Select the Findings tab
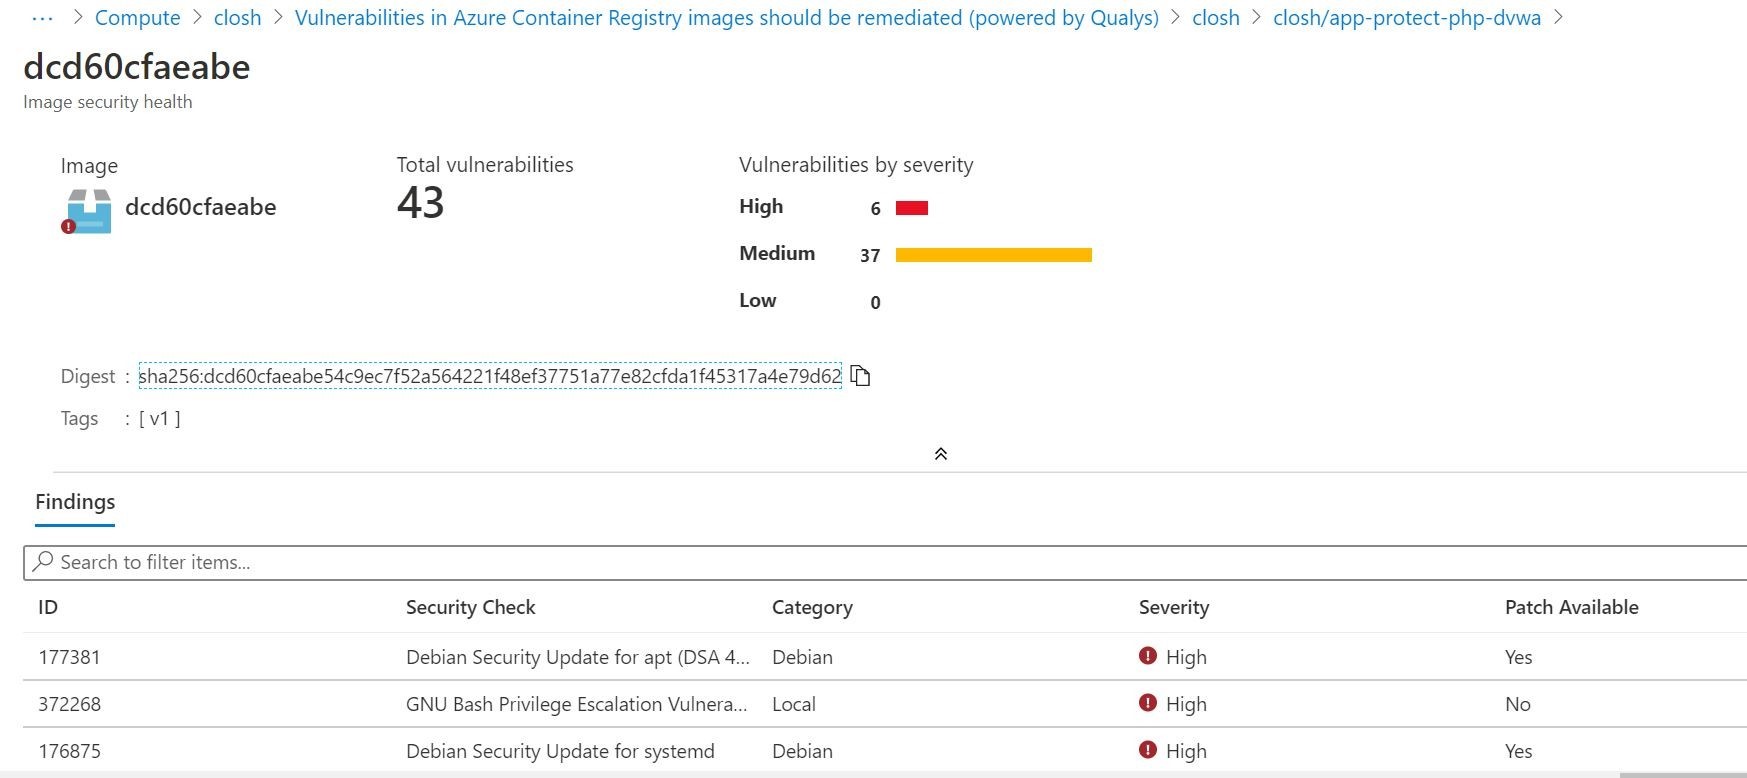Viewport: 1747px width, 778px height. pos(75,502)
